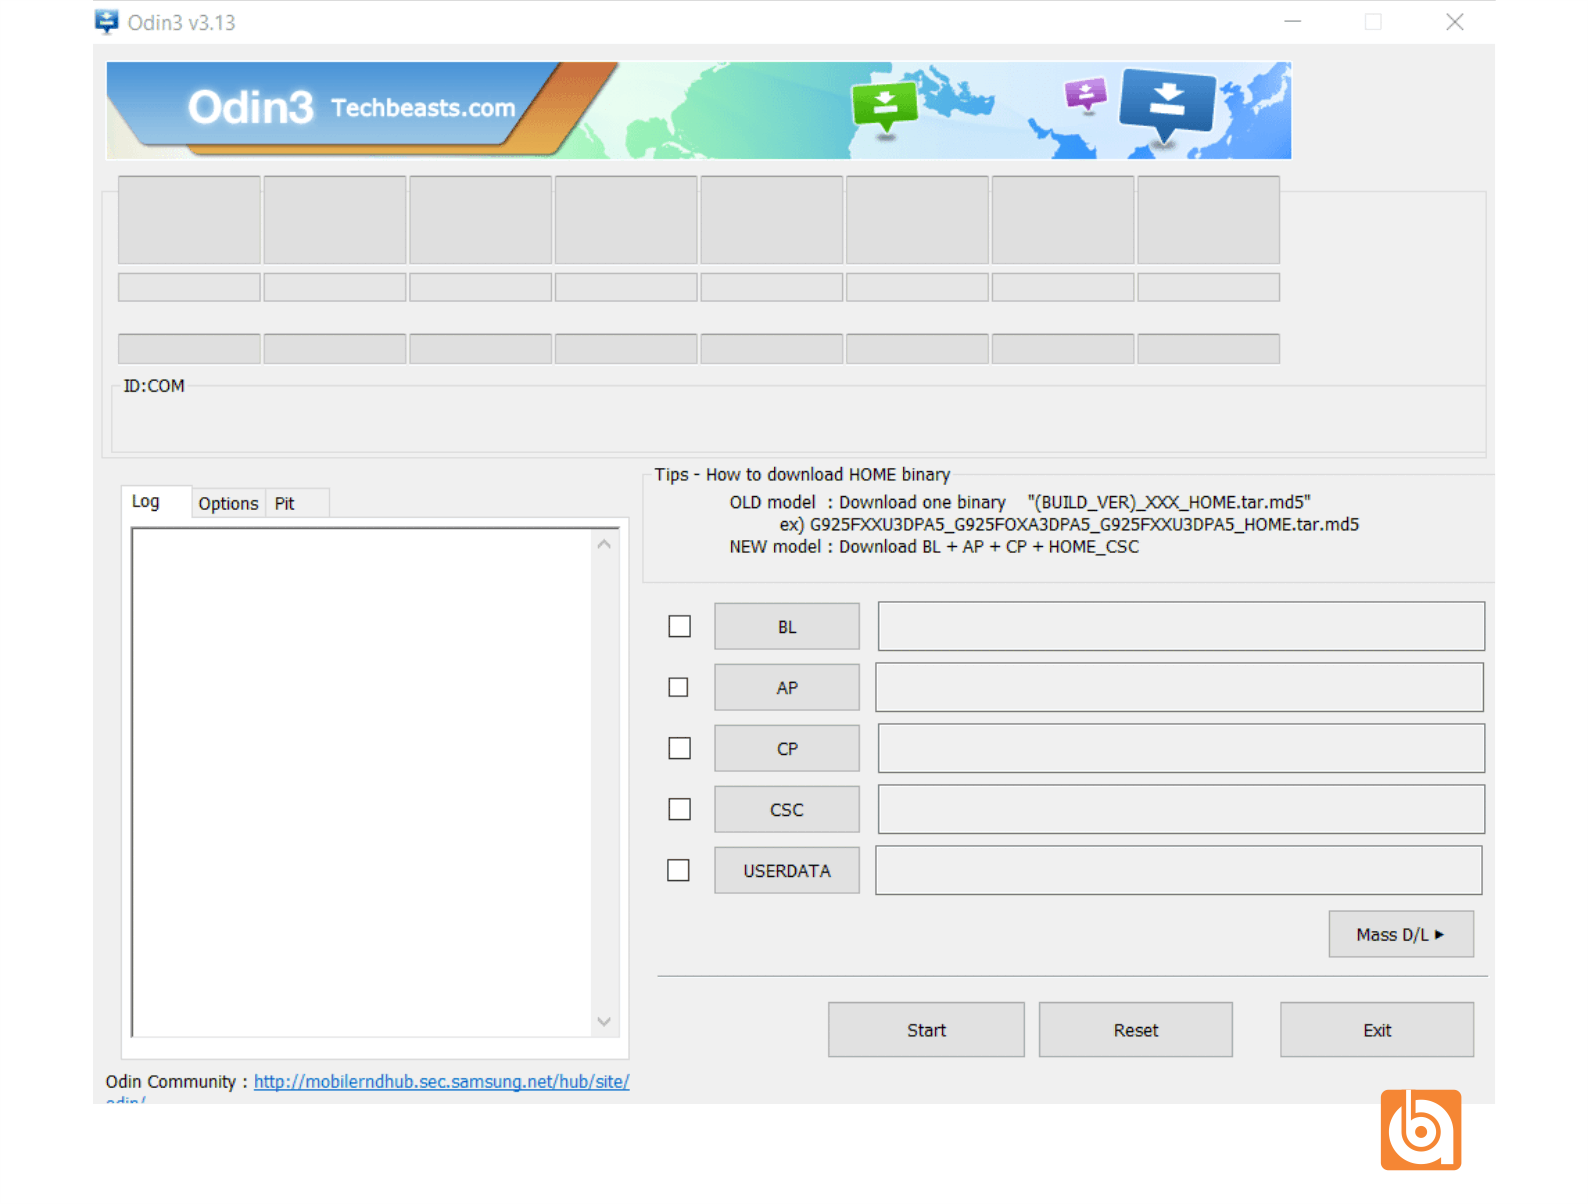1588x1204 pixels.
Task: Start the flashing process
Action: (x=926, y=1030)
